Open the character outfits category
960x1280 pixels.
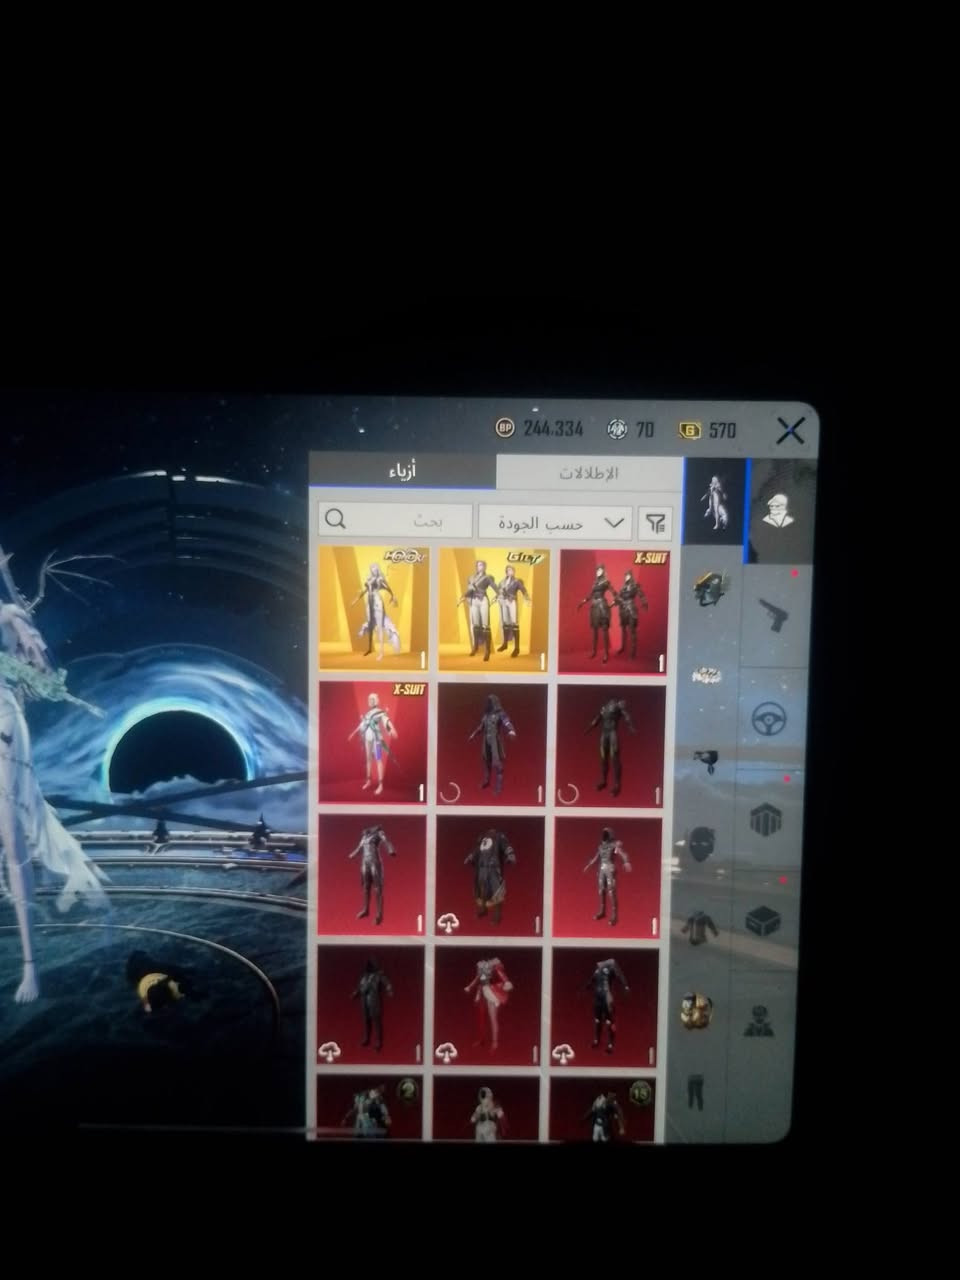point(778,509)
